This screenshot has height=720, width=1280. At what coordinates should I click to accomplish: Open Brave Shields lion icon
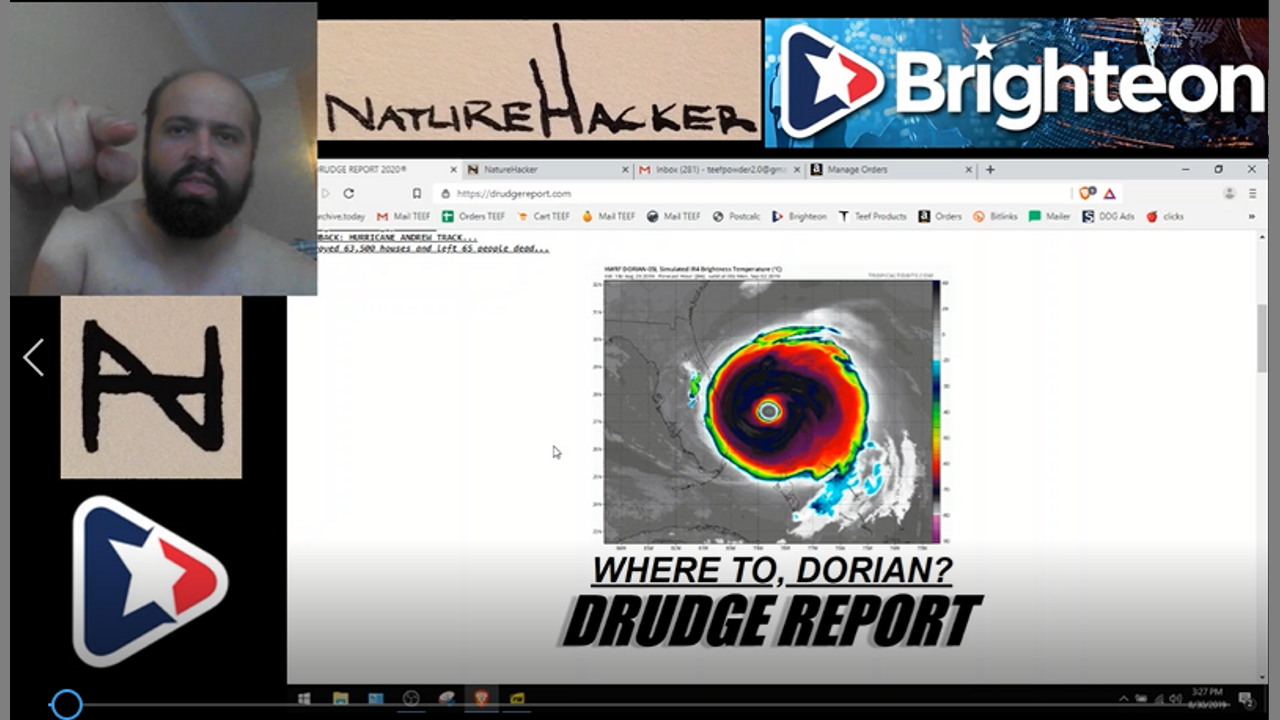pos(1086,193)
